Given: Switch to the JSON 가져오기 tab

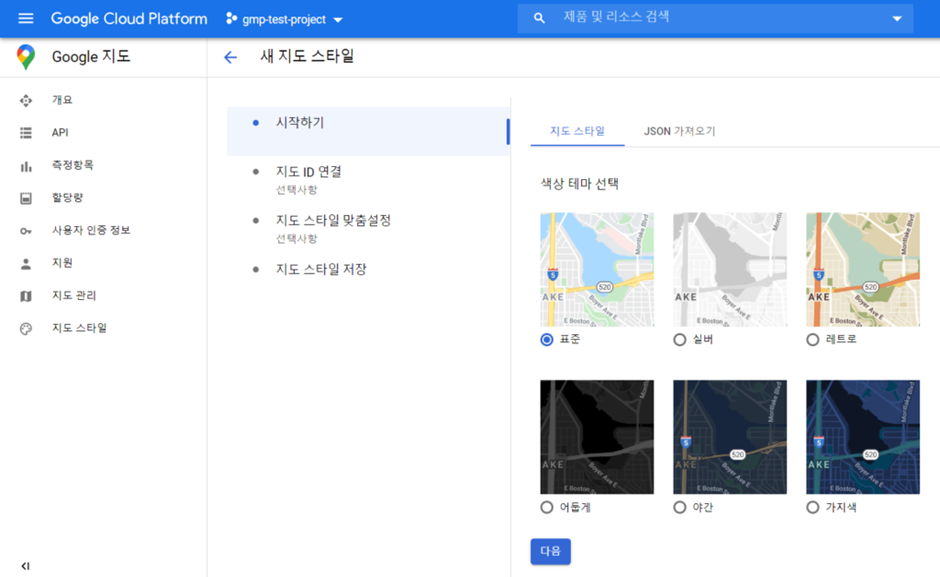Looking at the screenshot, I should coord(679,131).
